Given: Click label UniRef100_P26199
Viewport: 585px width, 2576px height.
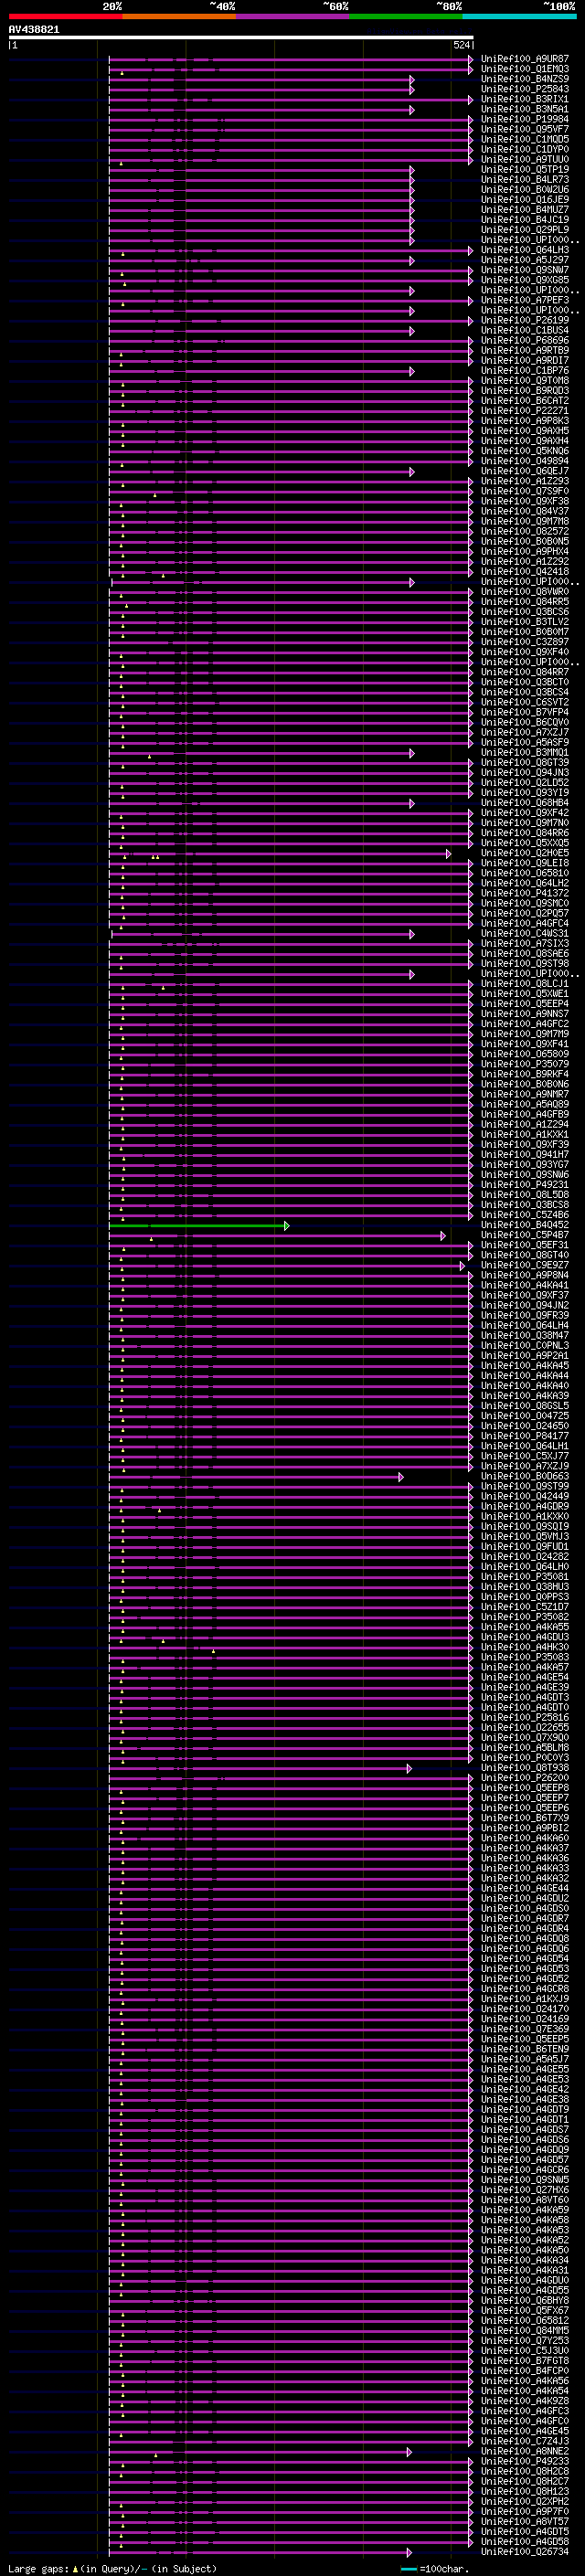Looking at the screenshot, I should [x=525, y=321].
